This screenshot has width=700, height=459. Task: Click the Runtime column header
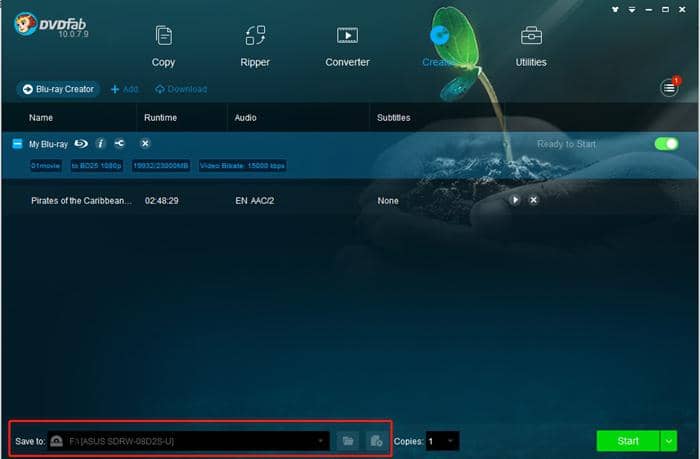[x=161, y=118]
